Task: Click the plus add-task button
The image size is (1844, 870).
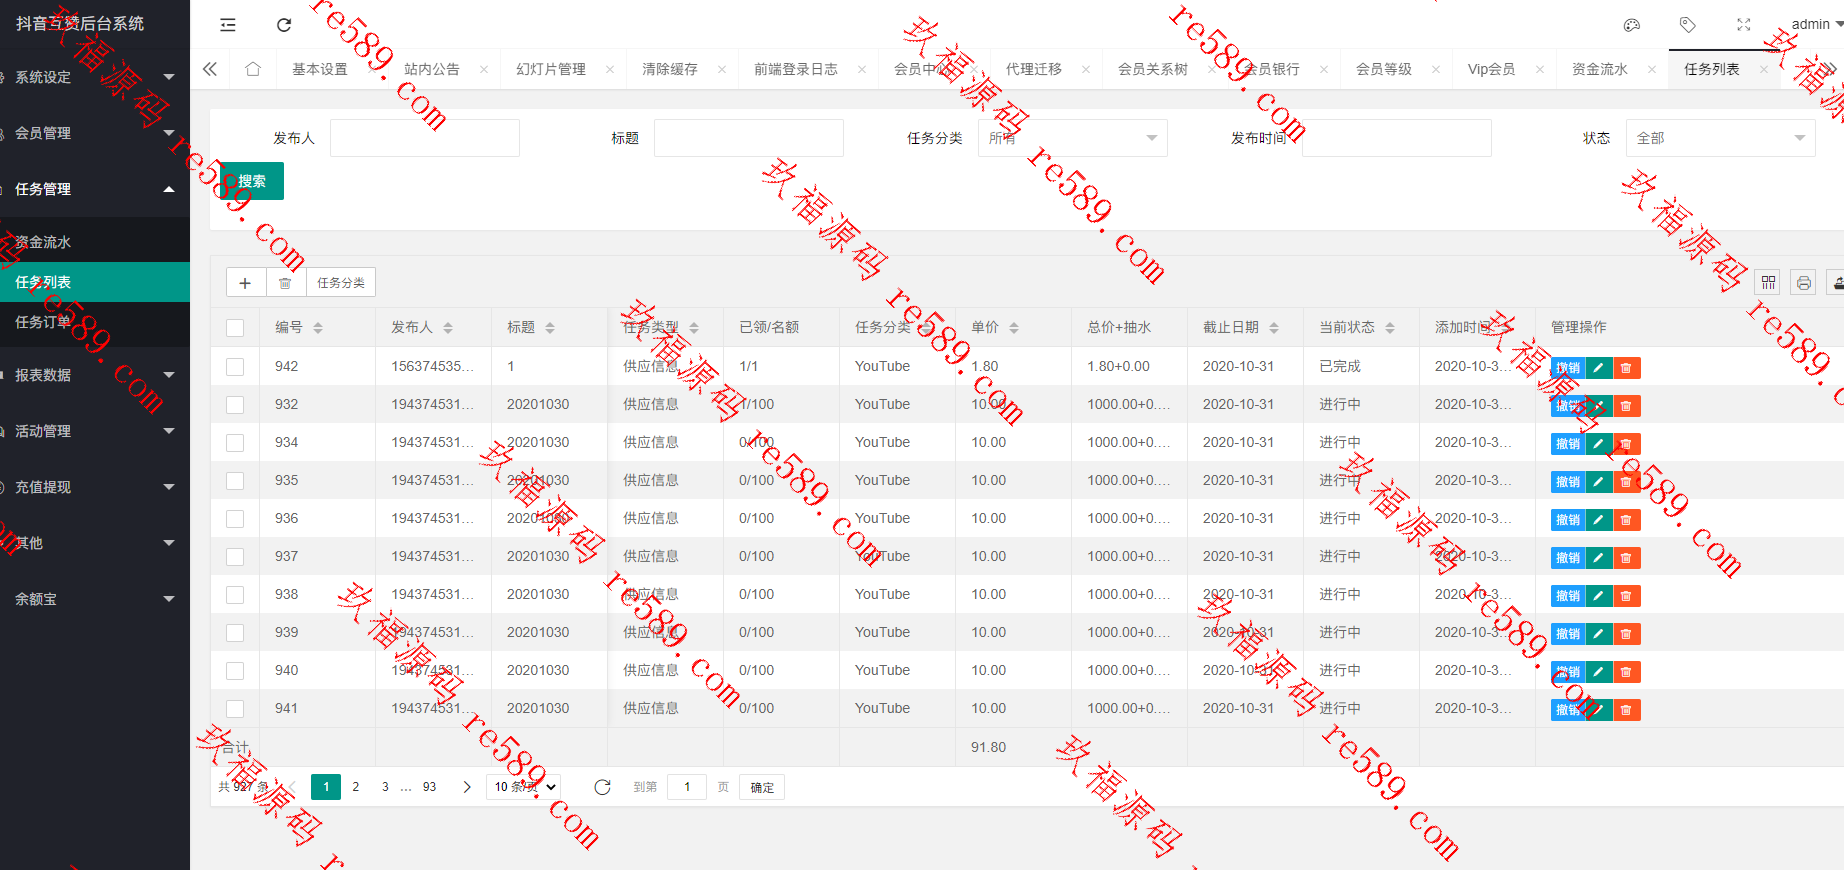Action: 246,283
